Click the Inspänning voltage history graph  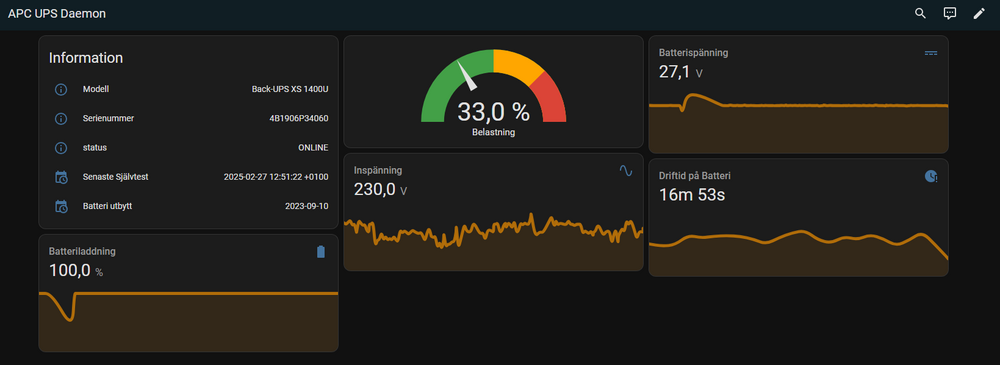(x=493, y=241)
